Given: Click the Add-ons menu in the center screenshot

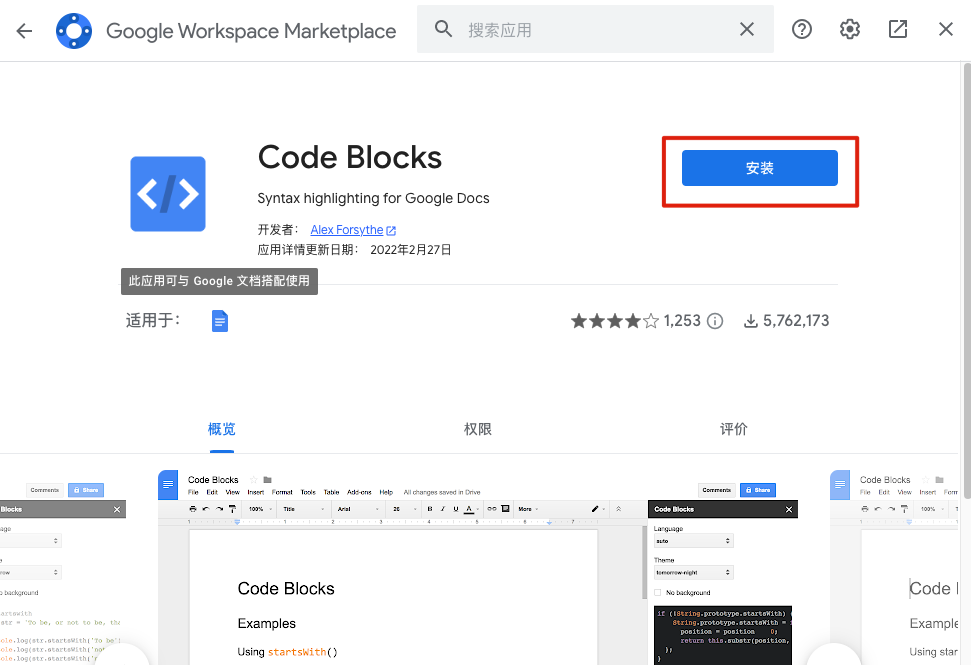Looking at the screenshot, I should coord(359,492).
